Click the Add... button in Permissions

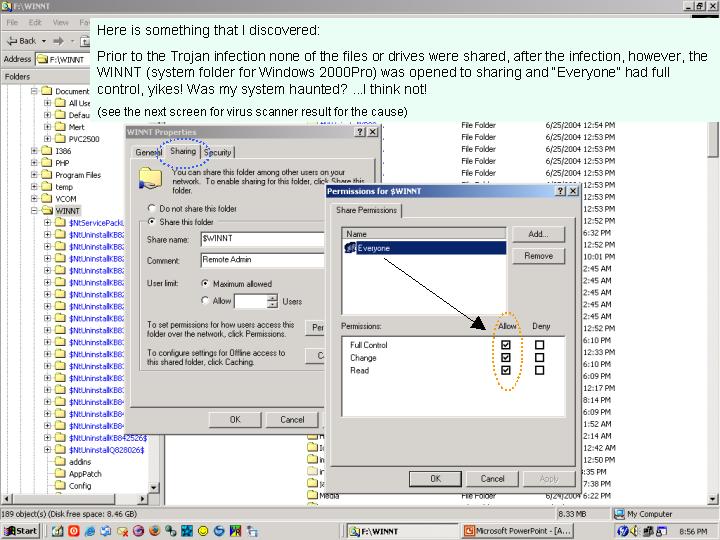click(x=538, y=234)
